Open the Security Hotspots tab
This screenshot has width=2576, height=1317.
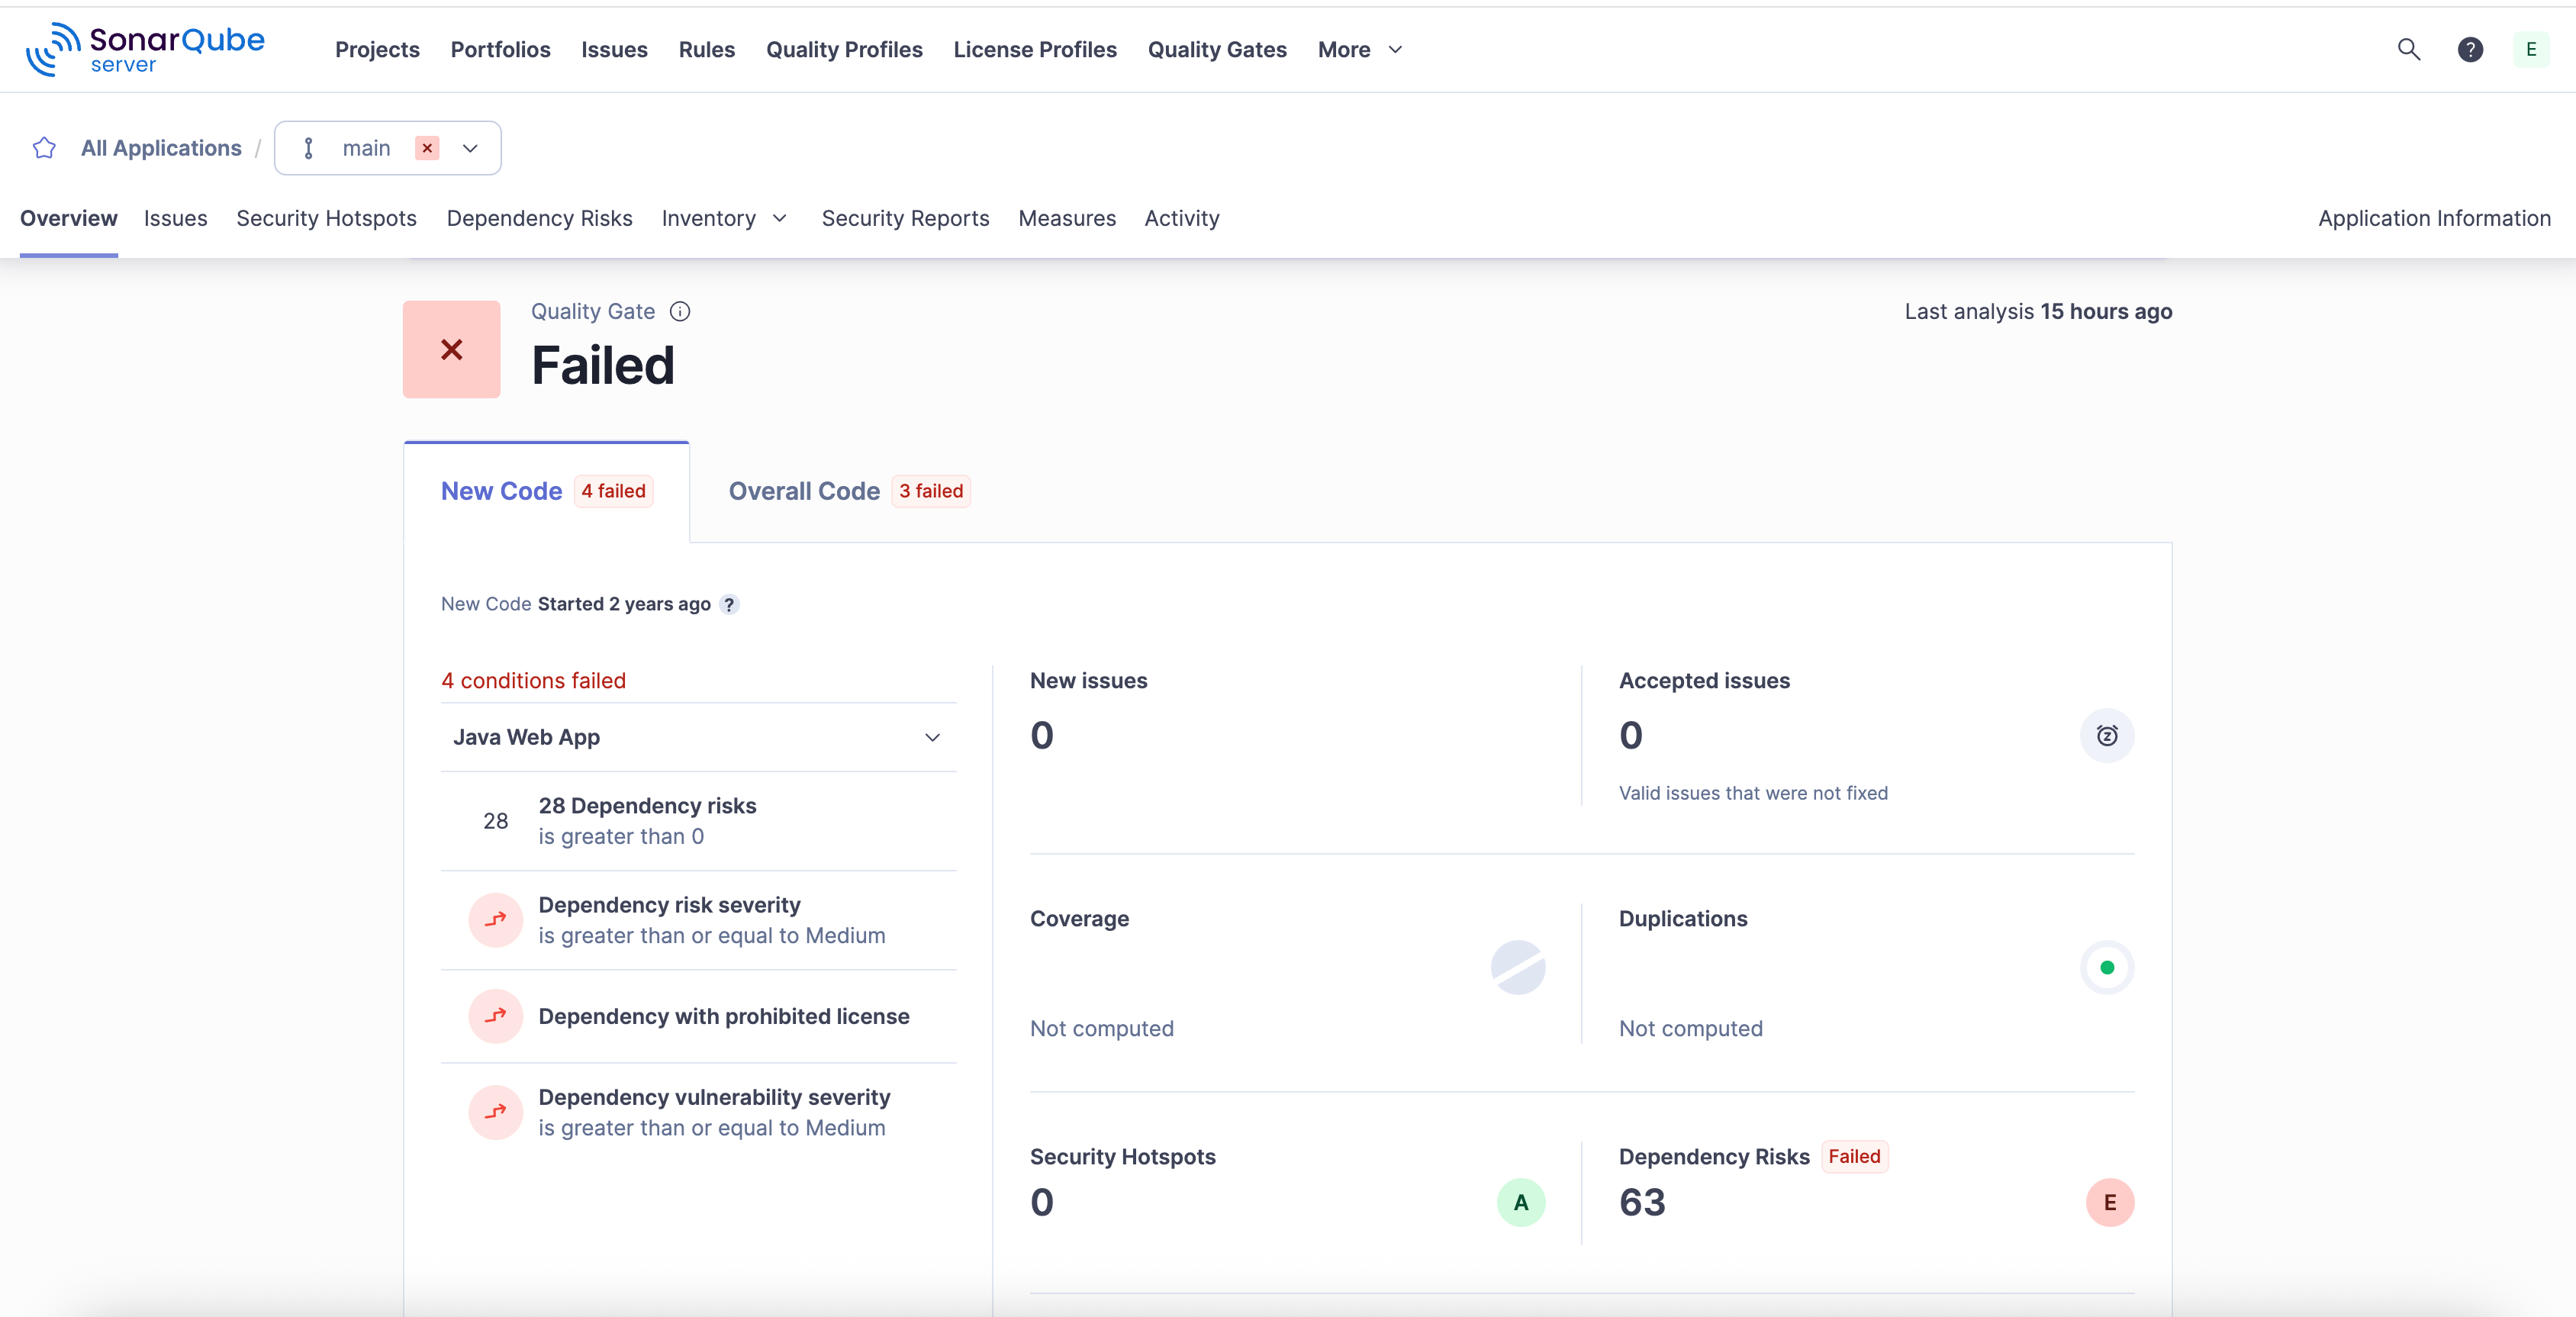tap(326, 218)
